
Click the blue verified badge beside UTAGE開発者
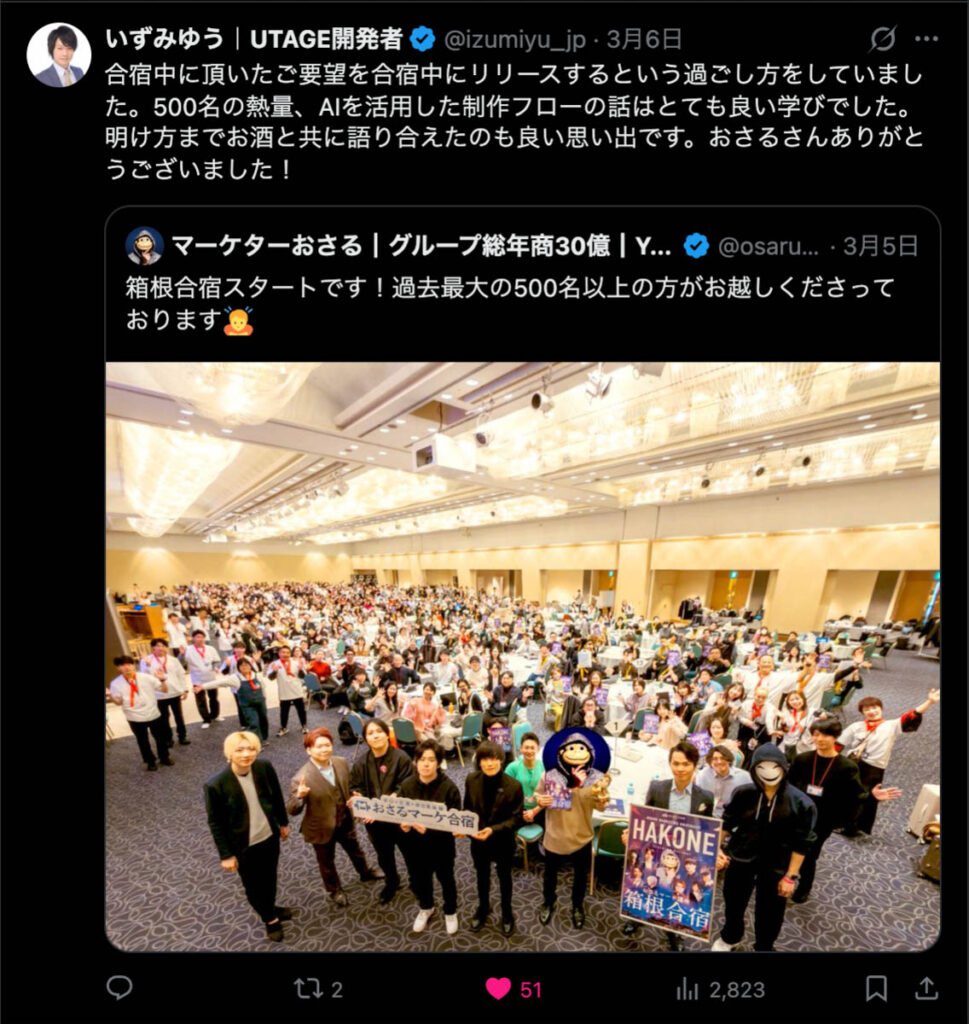pyautogui.click(x=422, y=39)
